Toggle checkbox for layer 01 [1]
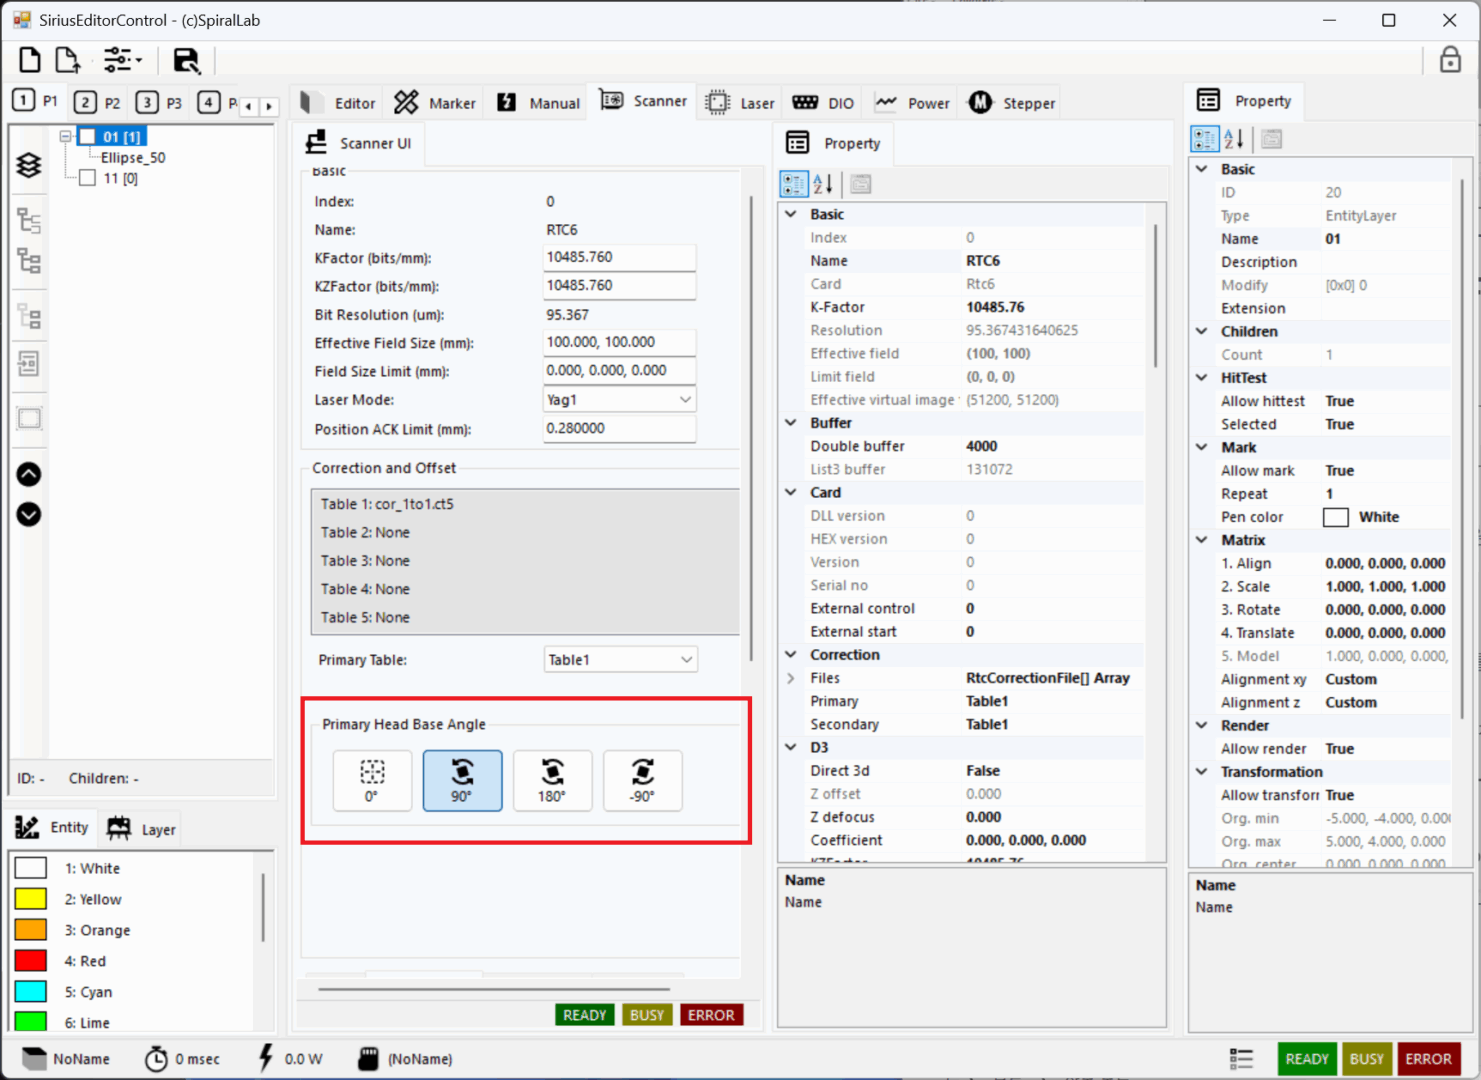1481x1080 pixels. point(87,137)
